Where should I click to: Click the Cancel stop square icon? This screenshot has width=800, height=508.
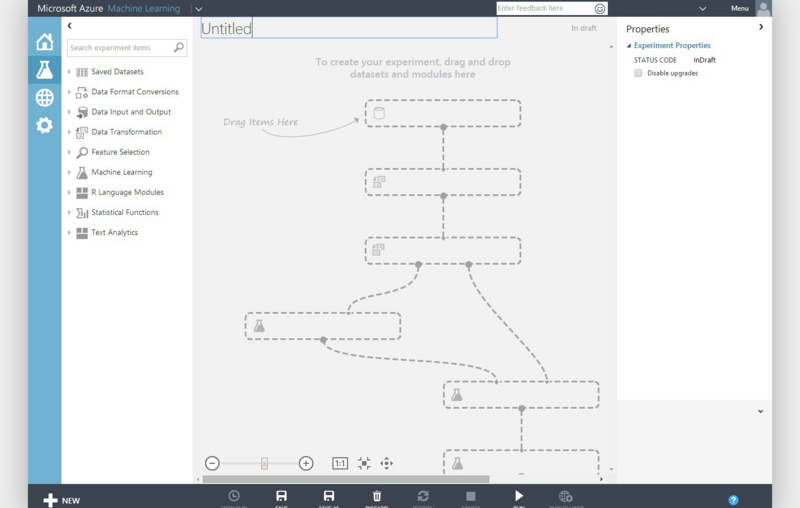(x=471, y=496)
